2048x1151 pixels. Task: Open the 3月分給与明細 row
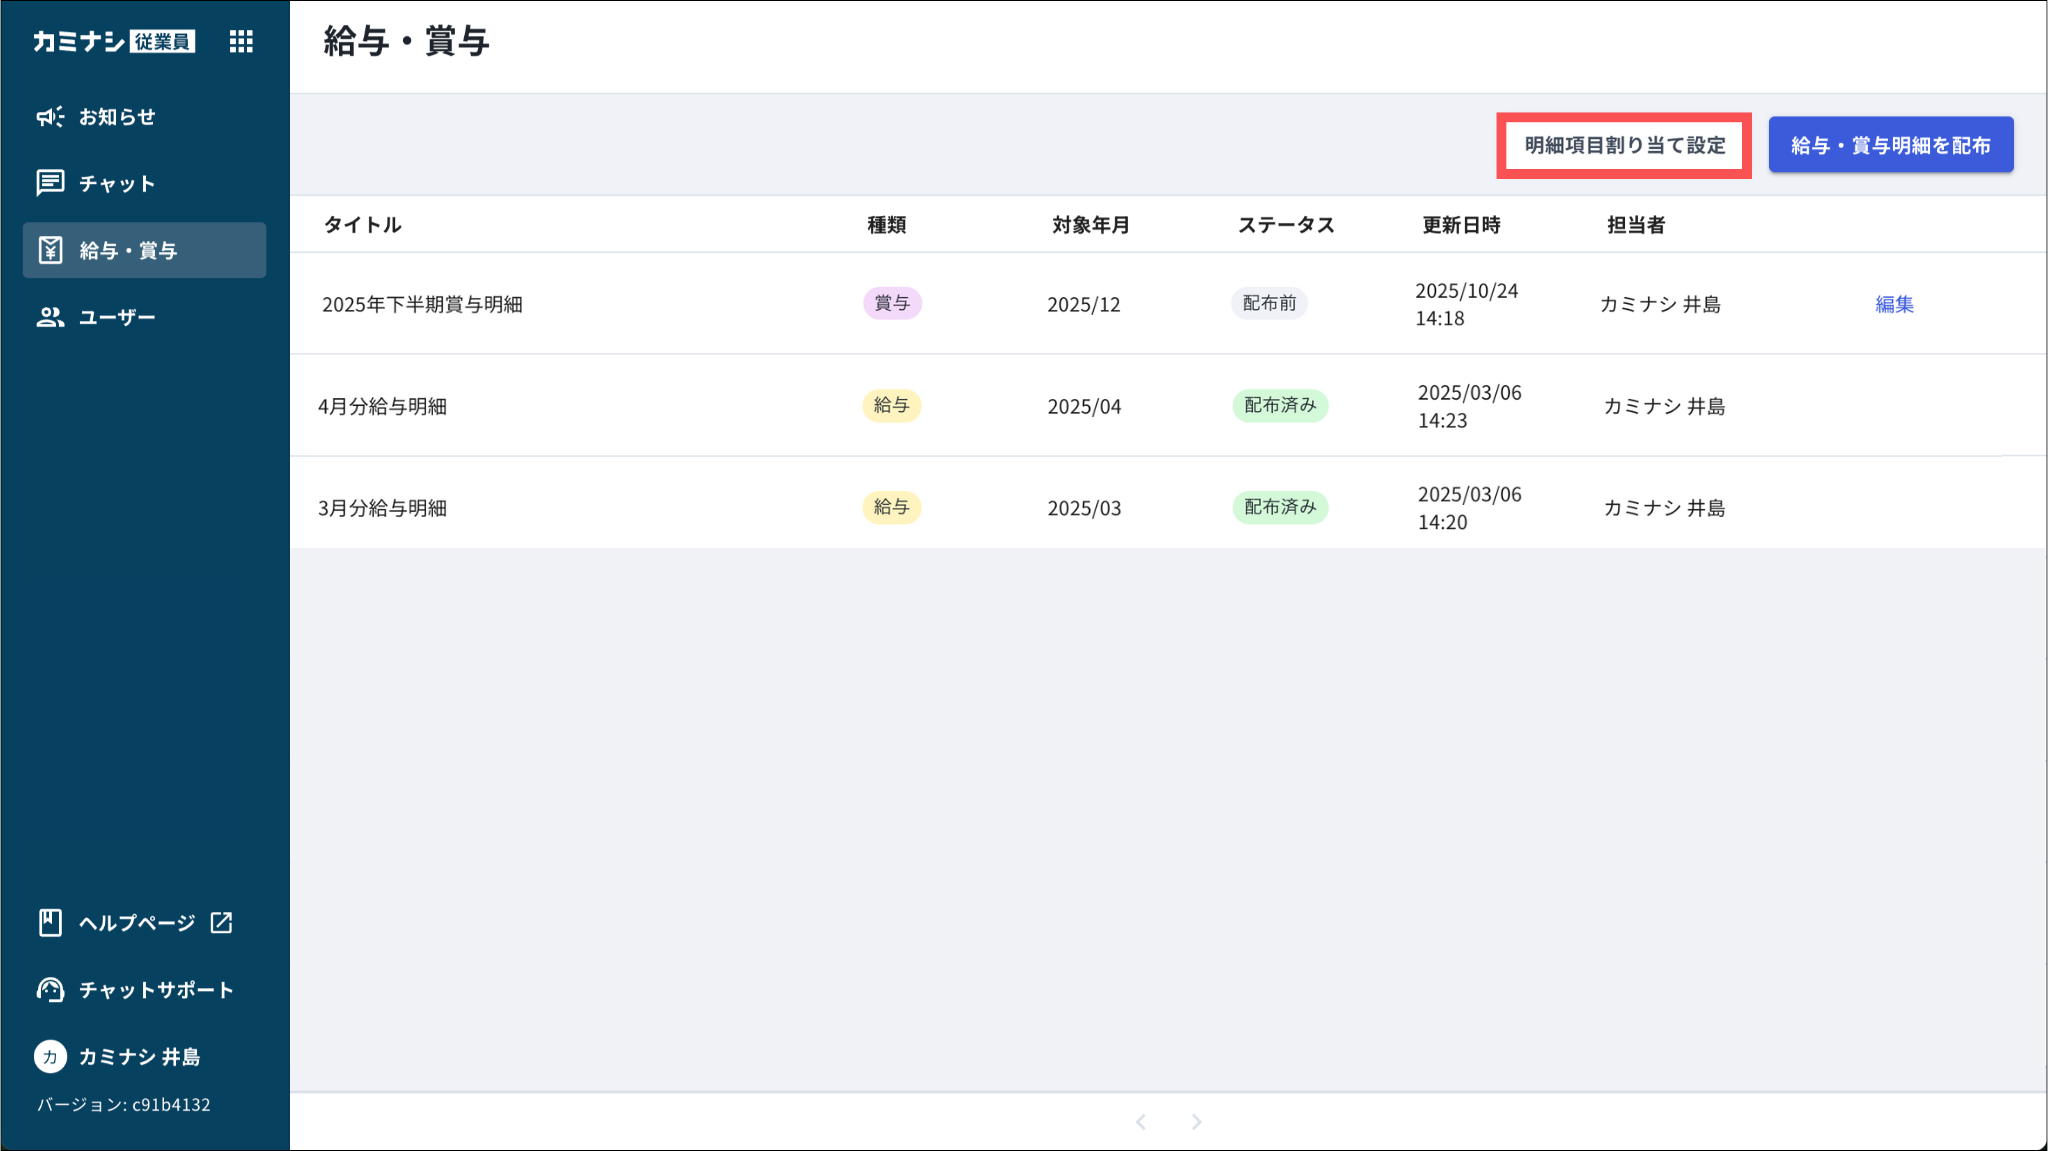(383, 508)
